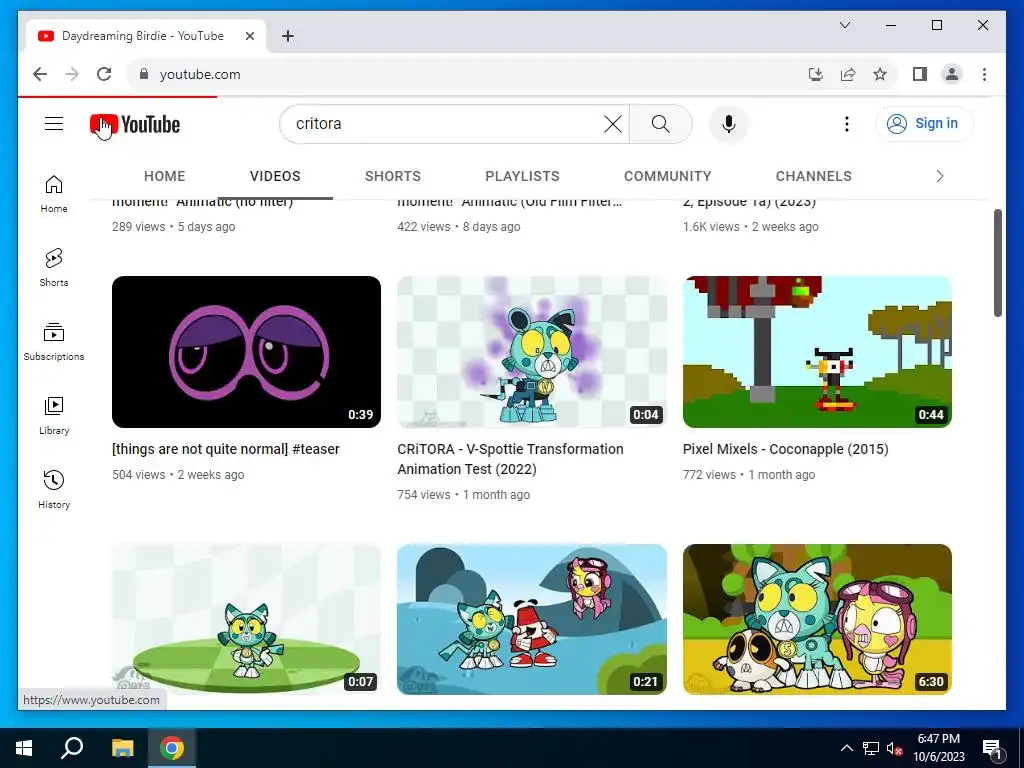Open the tab search dropdown arrow
1024x768 pixels.
844,25
